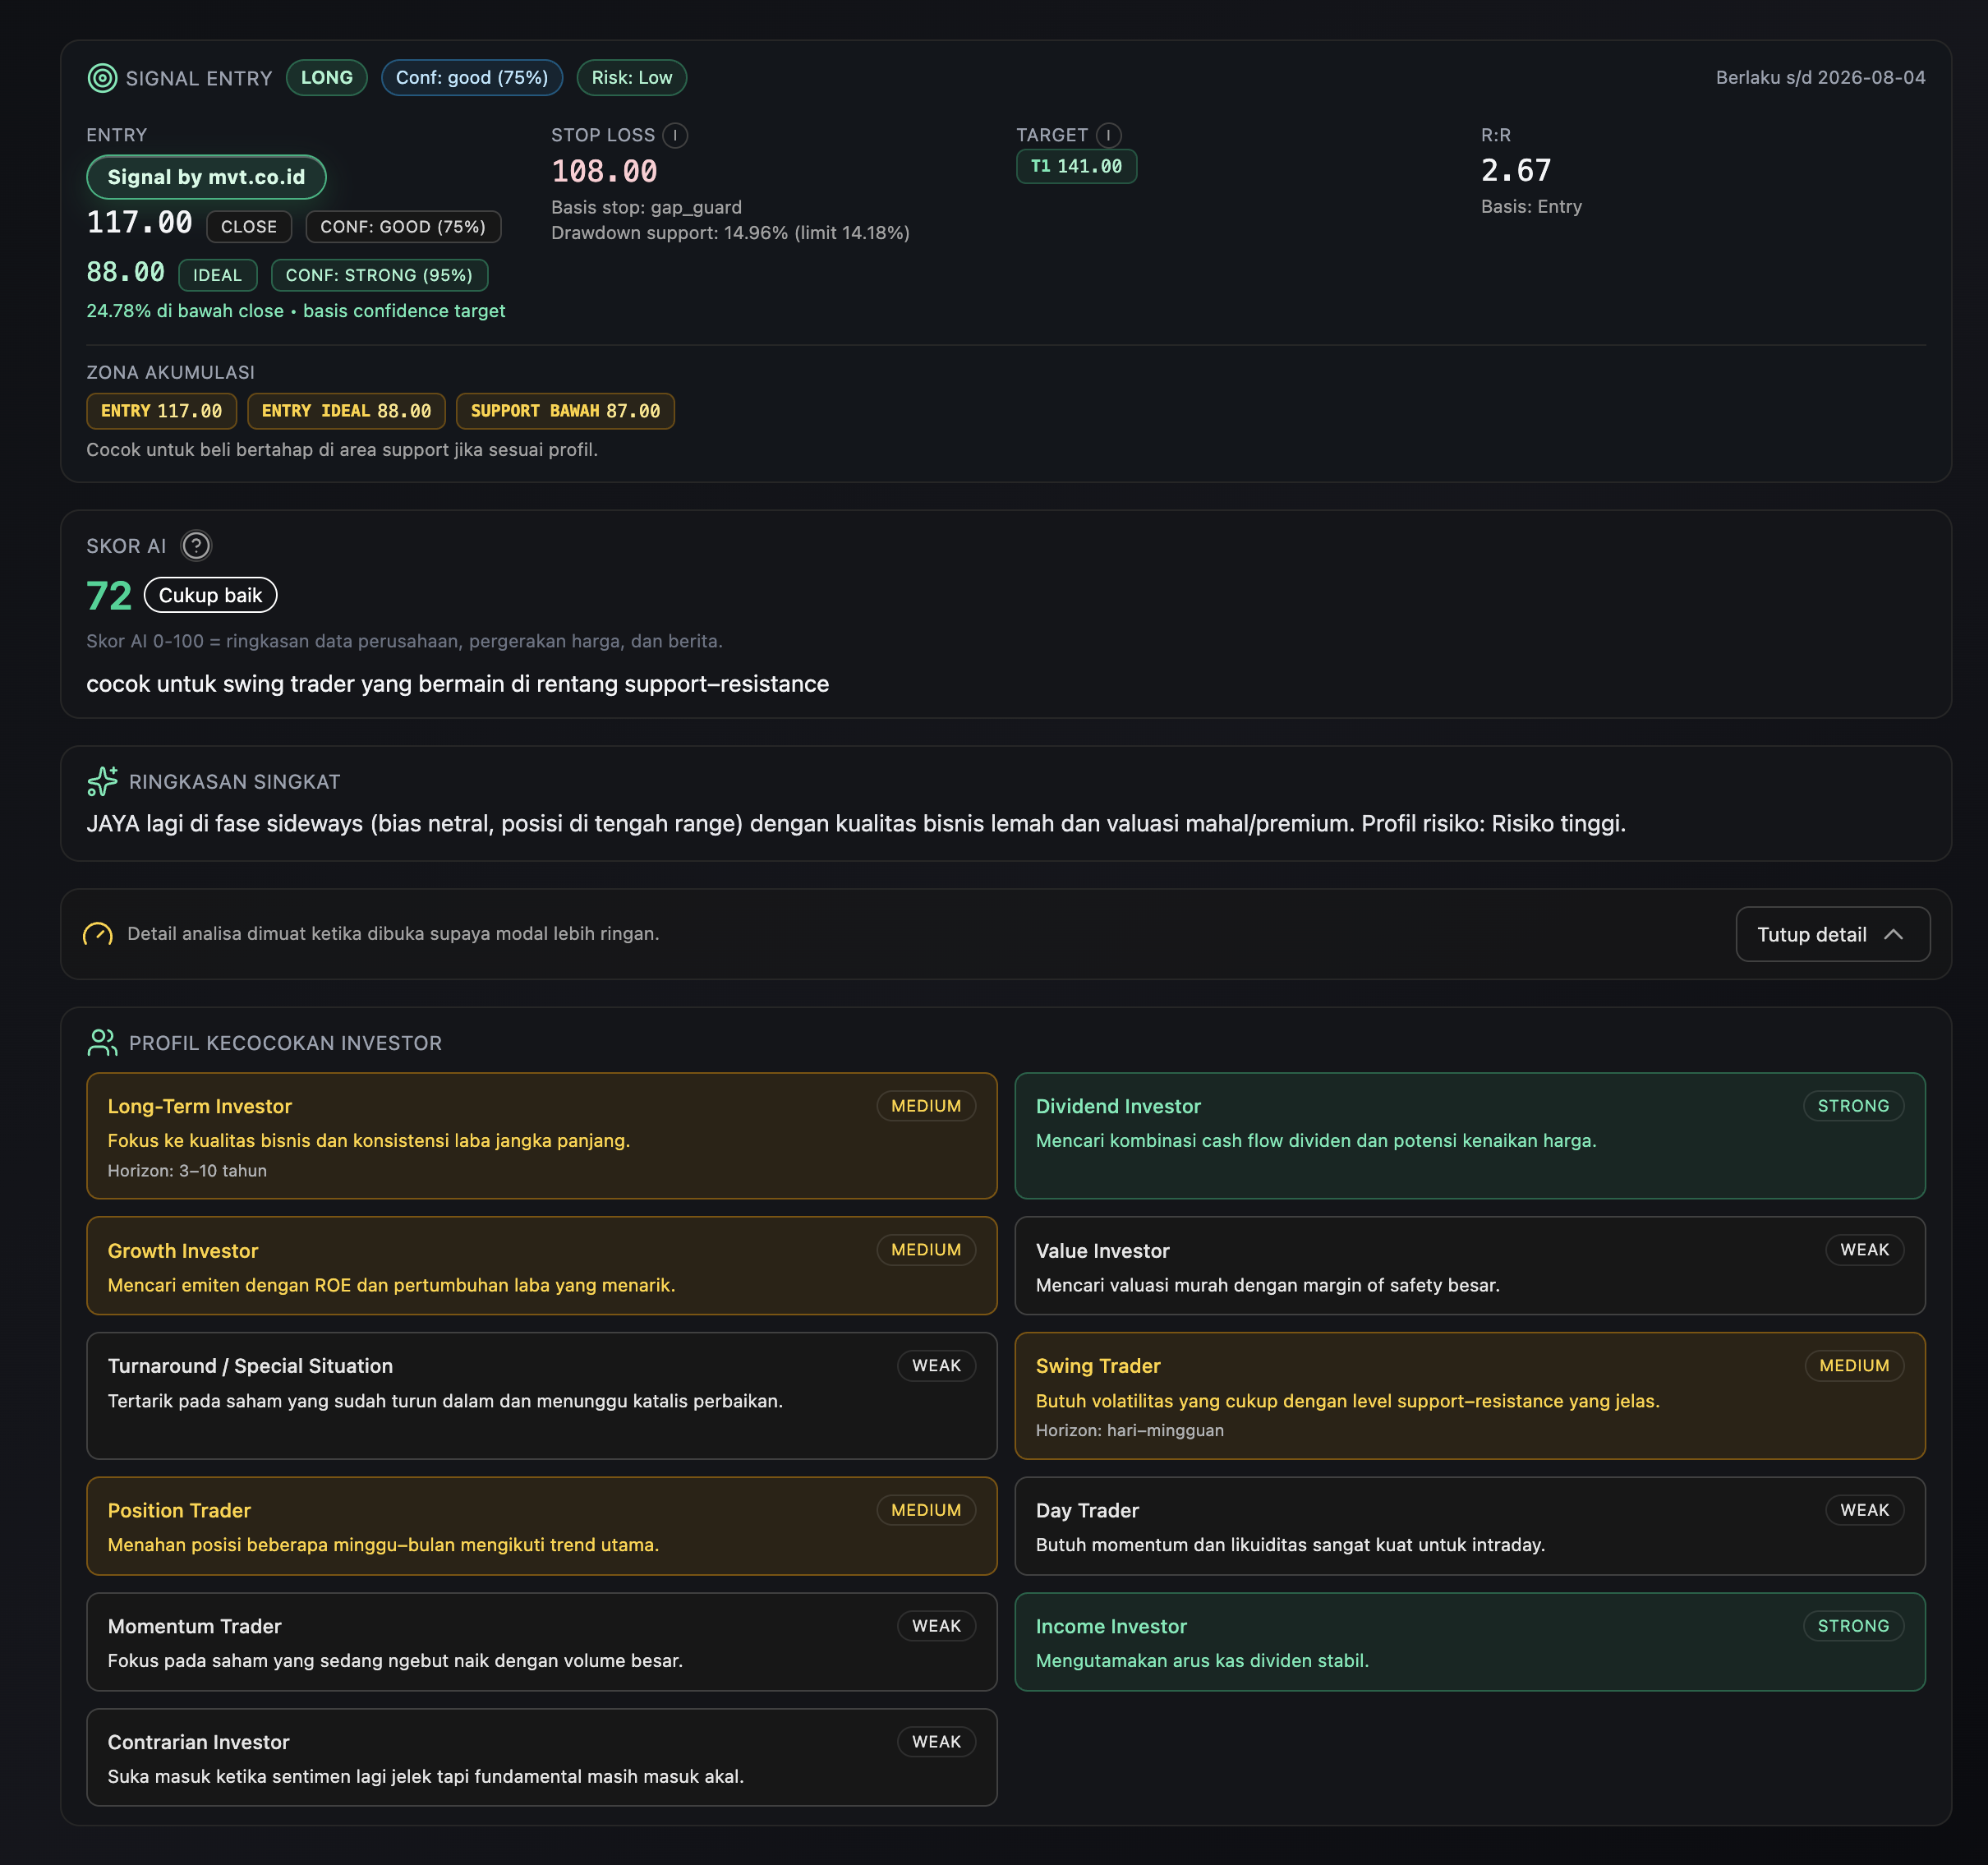Click the ENTRY IDEAL 88.00 zone chip
The width and height of the screenshot is (1988, 1865).
click(346, 411)
